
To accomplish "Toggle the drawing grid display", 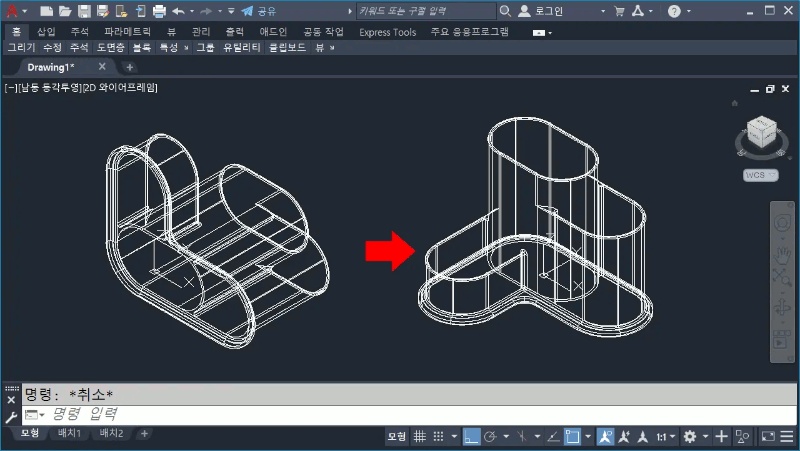I will click(421, 437).
